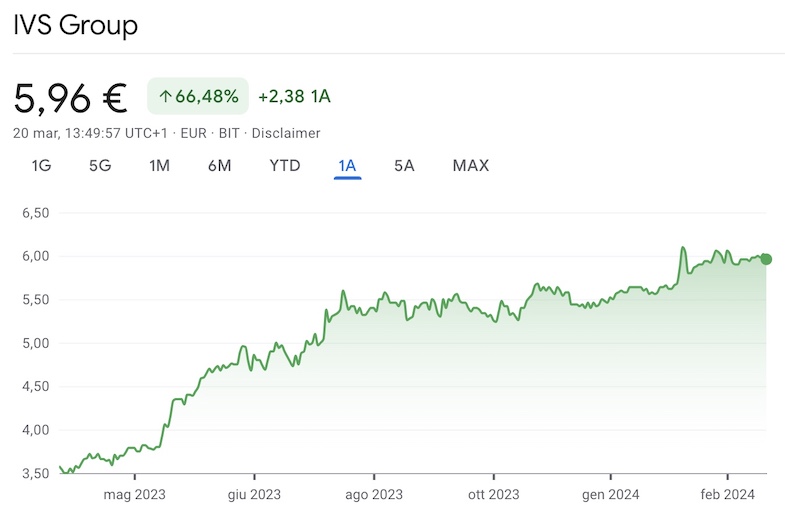Click the 5,00 y-axis value
Viewport: 785px width, 519px height.
click(x=36, y=343)
